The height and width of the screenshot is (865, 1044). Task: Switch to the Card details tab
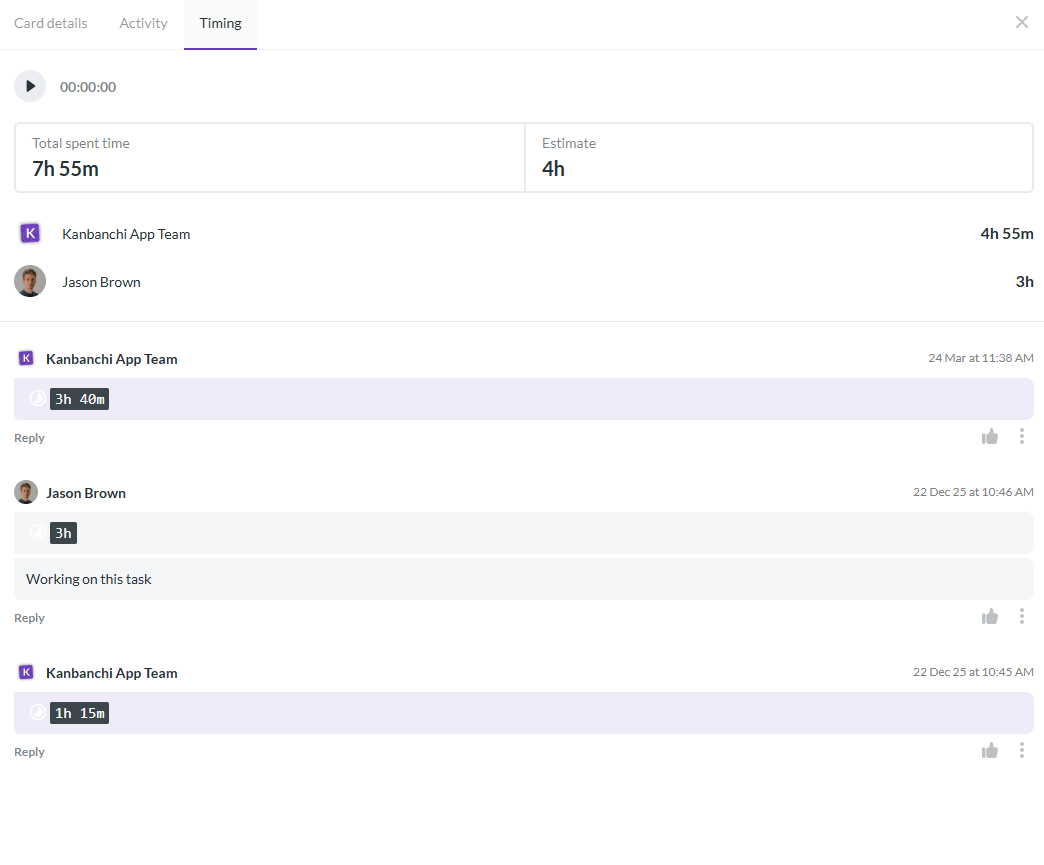[51, 23]
